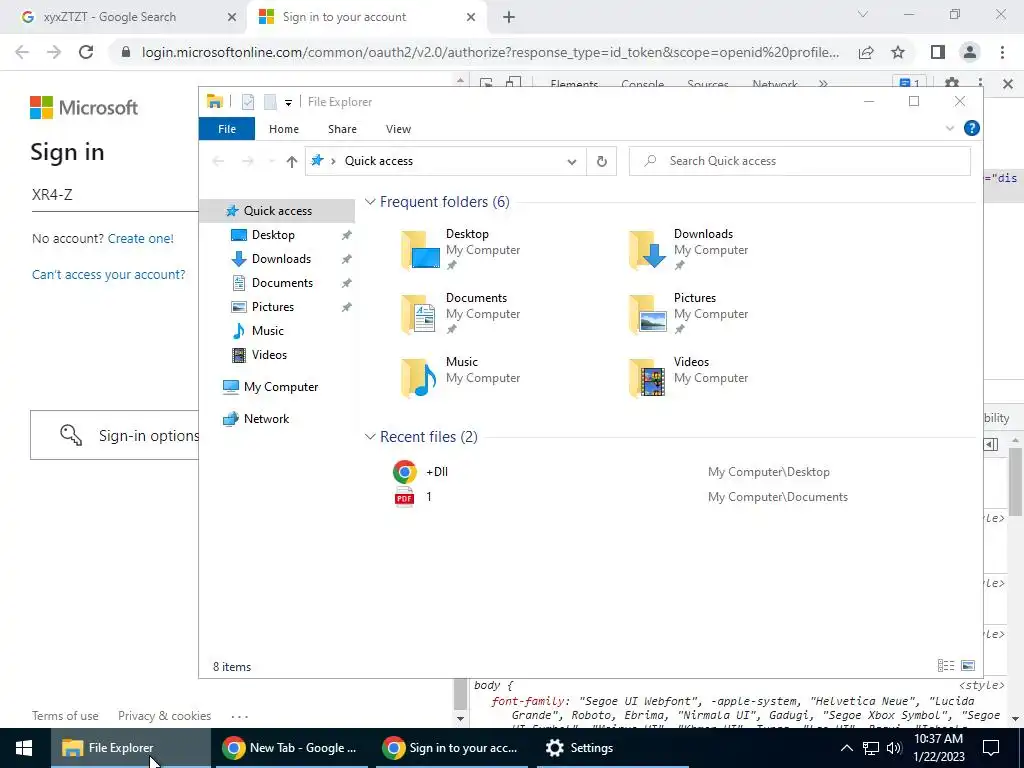
Task: Click 8 items status bar text
Action: tap(232, 667)
